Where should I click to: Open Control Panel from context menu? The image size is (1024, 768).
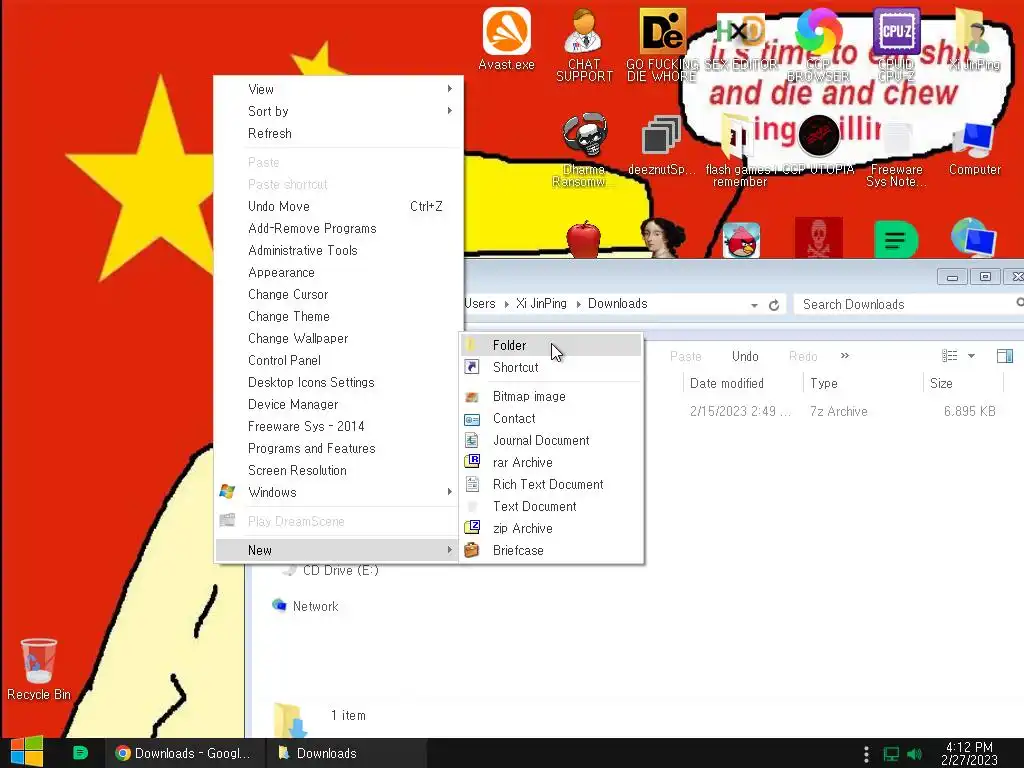339,360
